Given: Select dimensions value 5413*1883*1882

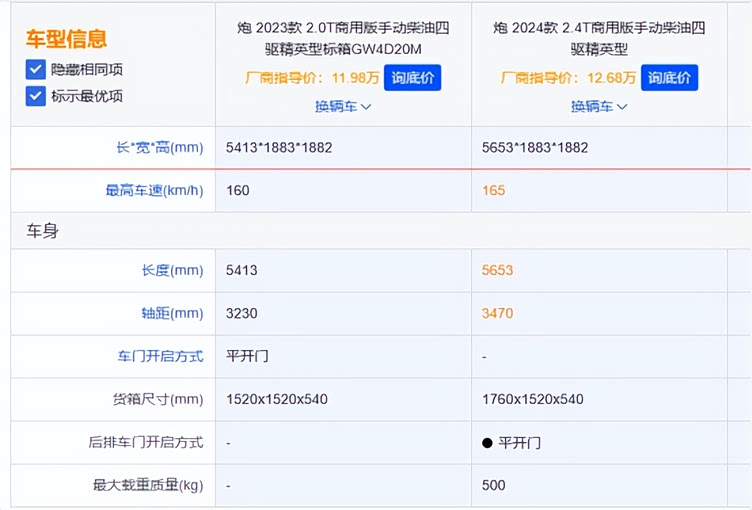Looking at the screenshot, I should tap(279, 147).
